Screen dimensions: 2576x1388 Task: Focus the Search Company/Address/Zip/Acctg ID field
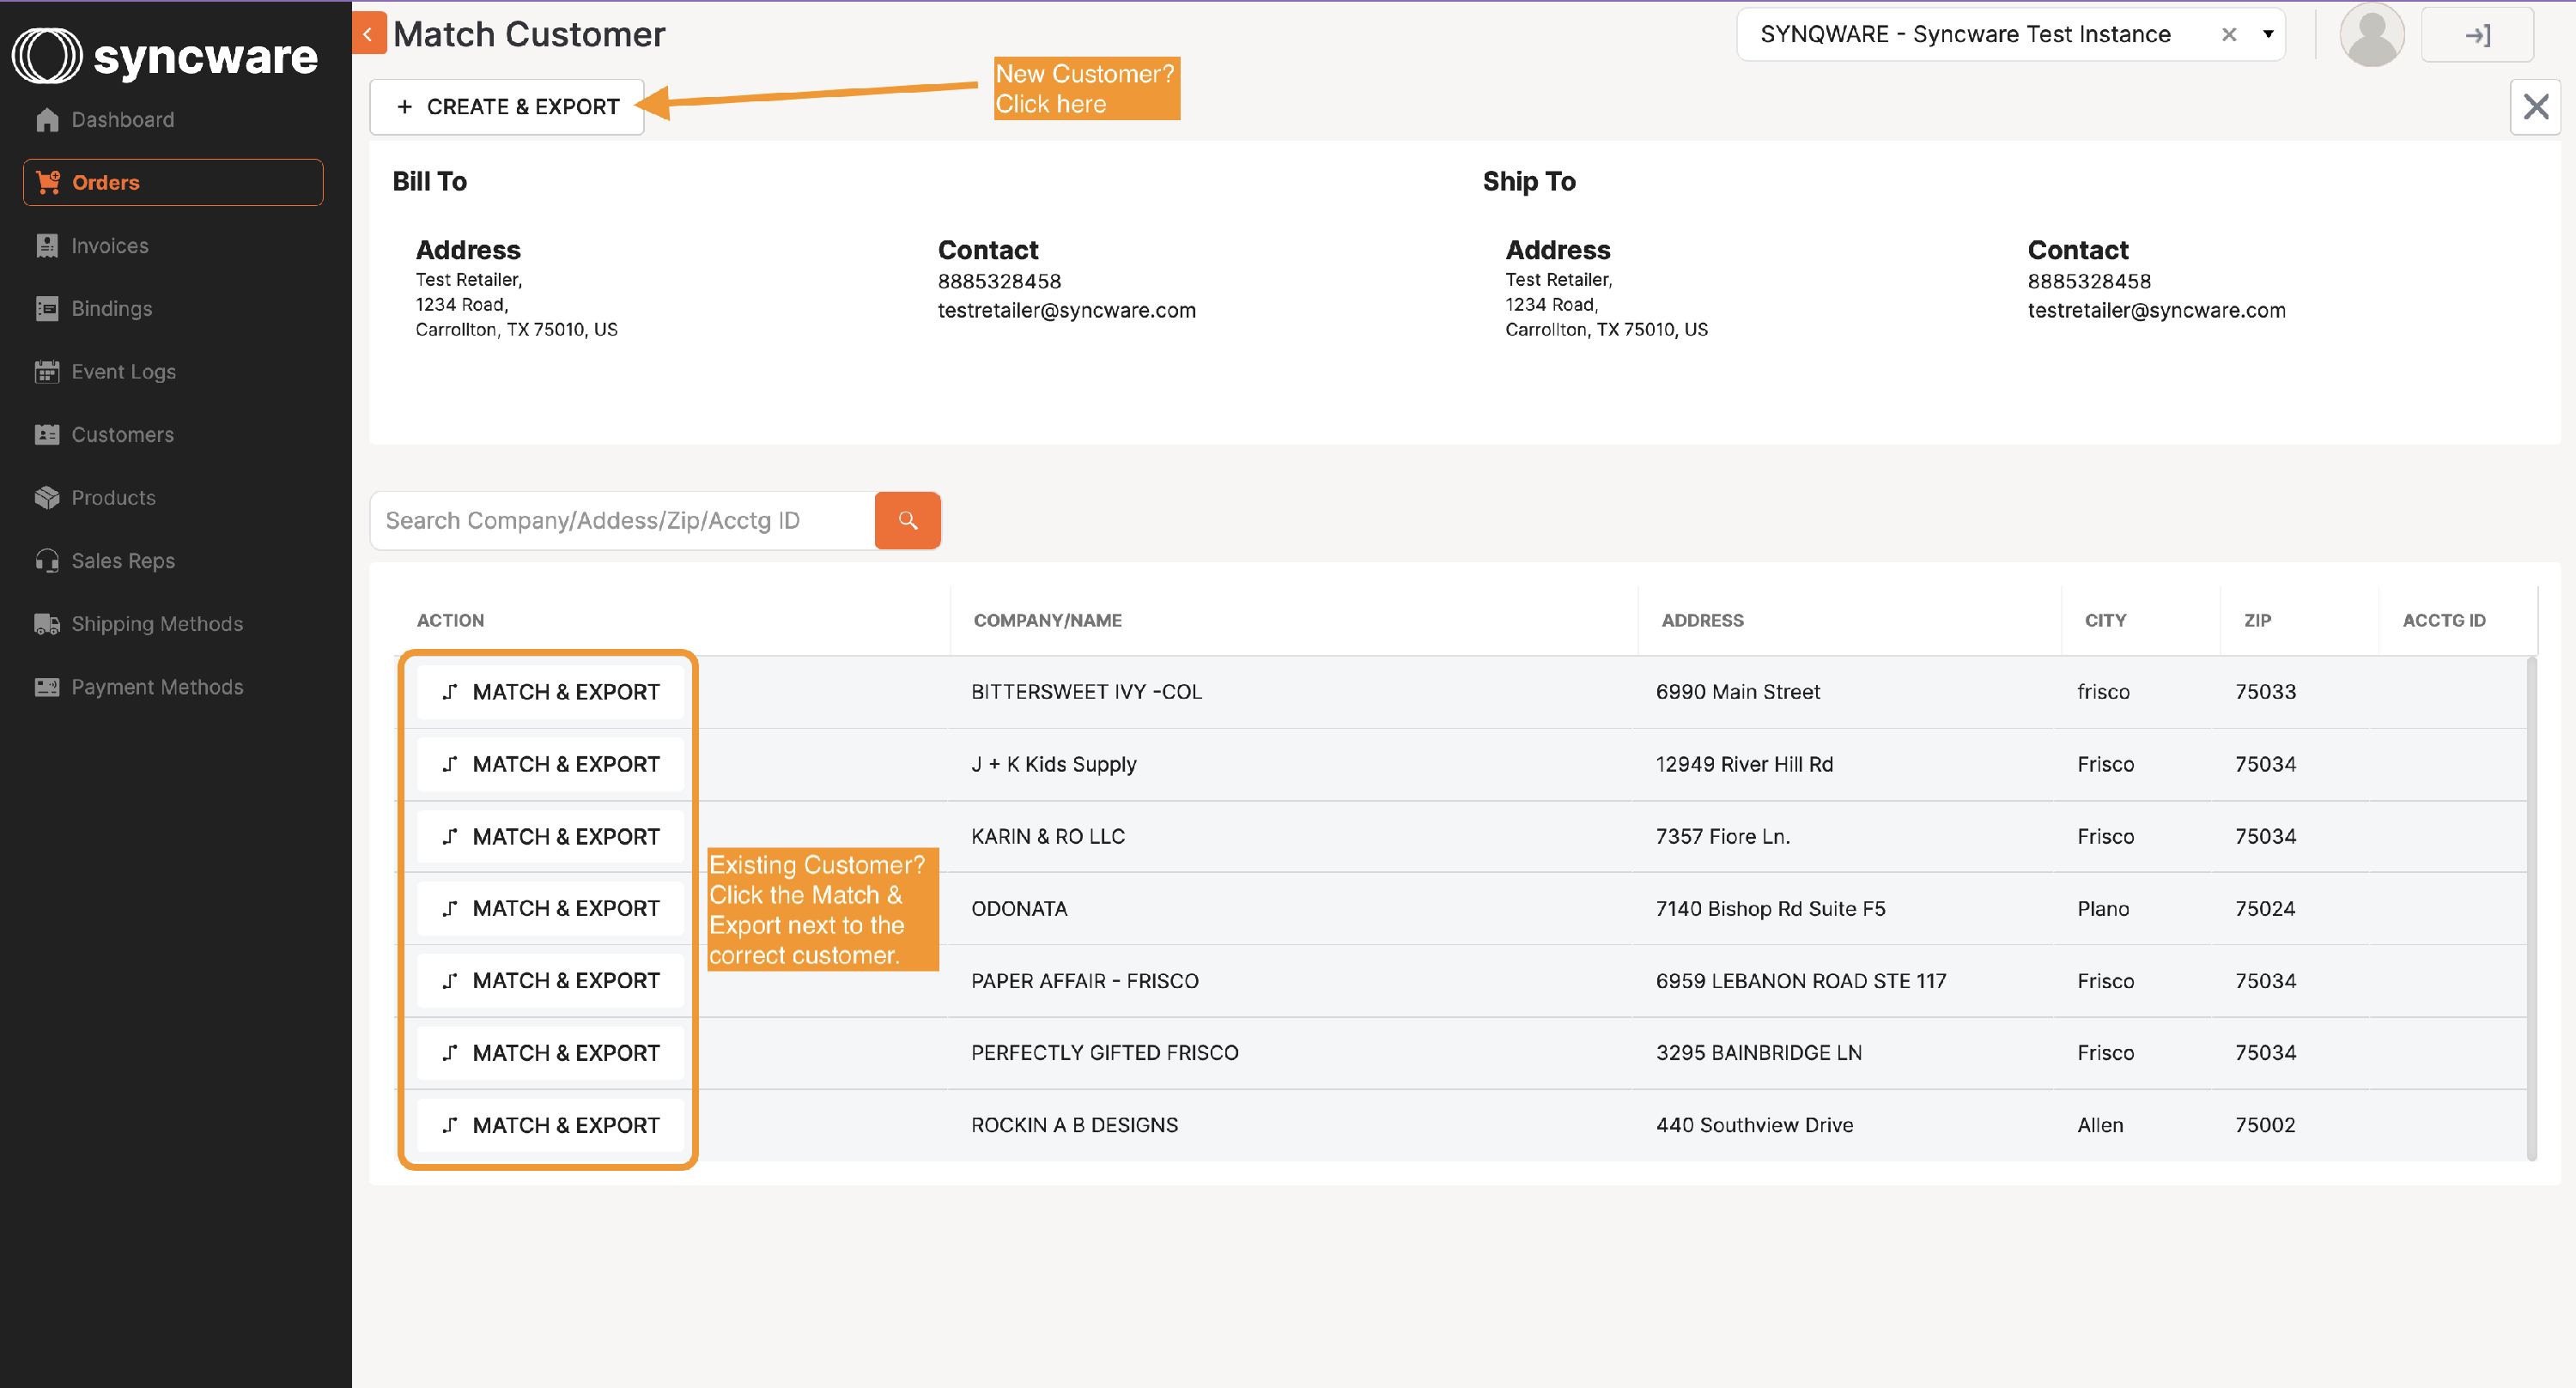[622, 521]
